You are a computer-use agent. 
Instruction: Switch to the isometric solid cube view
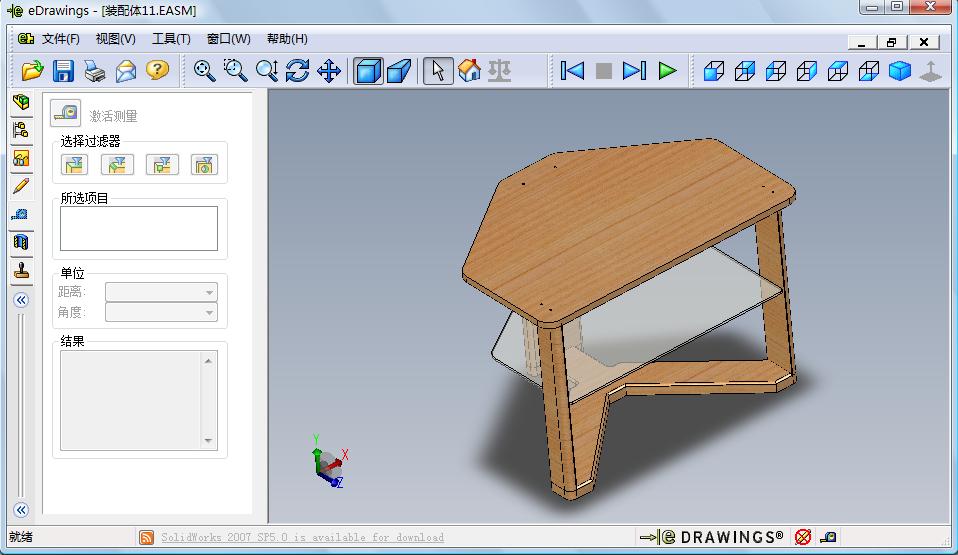[x=900, y=71]
